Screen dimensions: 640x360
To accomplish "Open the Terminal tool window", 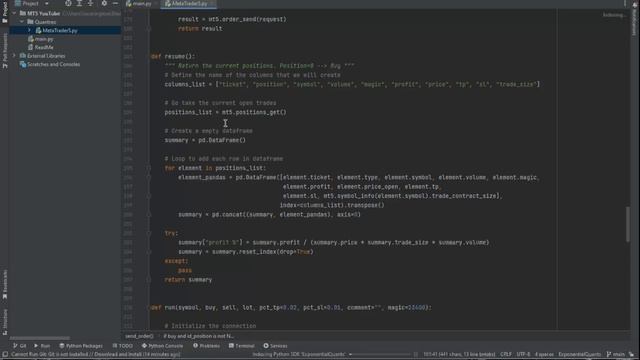I will 242,346.
